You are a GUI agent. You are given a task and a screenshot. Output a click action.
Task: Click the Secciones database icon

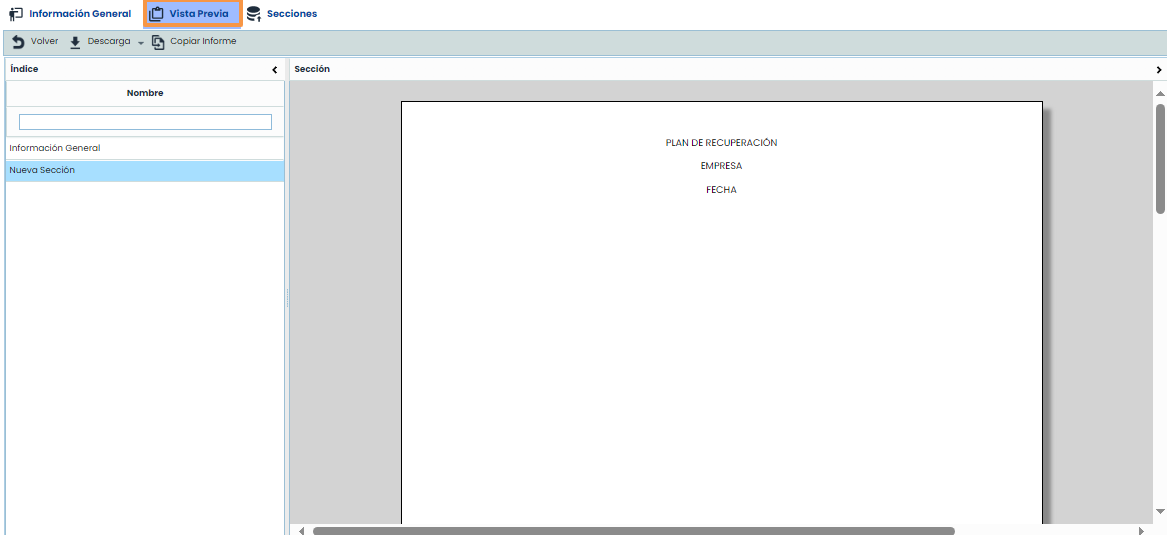coord(254,14)
